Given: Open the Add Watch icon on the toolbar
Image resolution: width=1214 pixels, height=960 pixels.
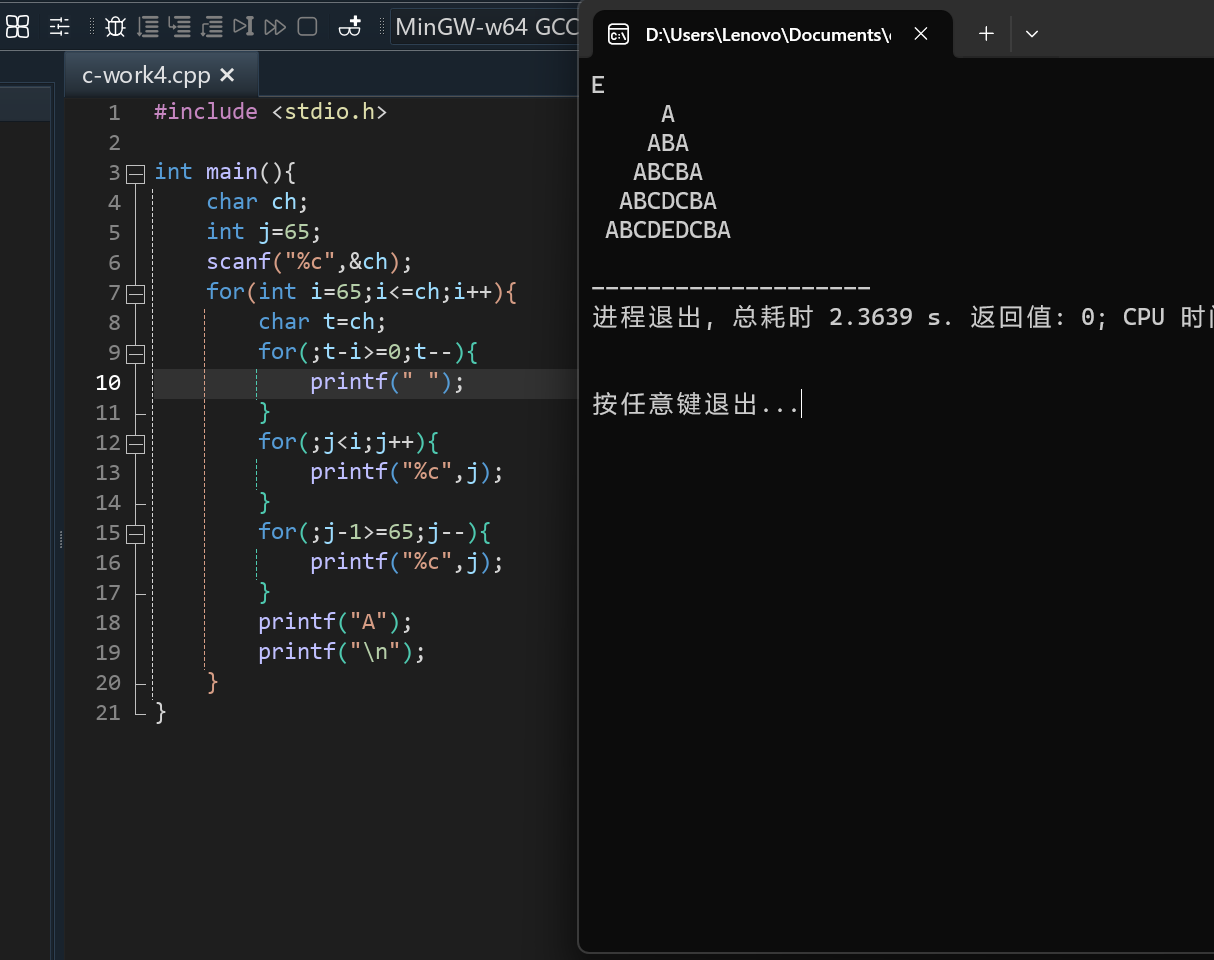Looking at the screenshot, I should coord(349,27).
